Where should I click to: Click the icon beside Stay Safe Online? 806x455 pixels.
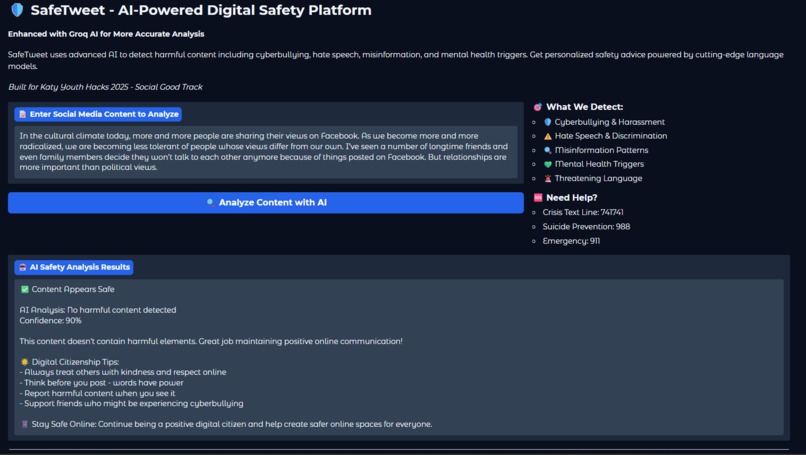click(x=24, y=424)
